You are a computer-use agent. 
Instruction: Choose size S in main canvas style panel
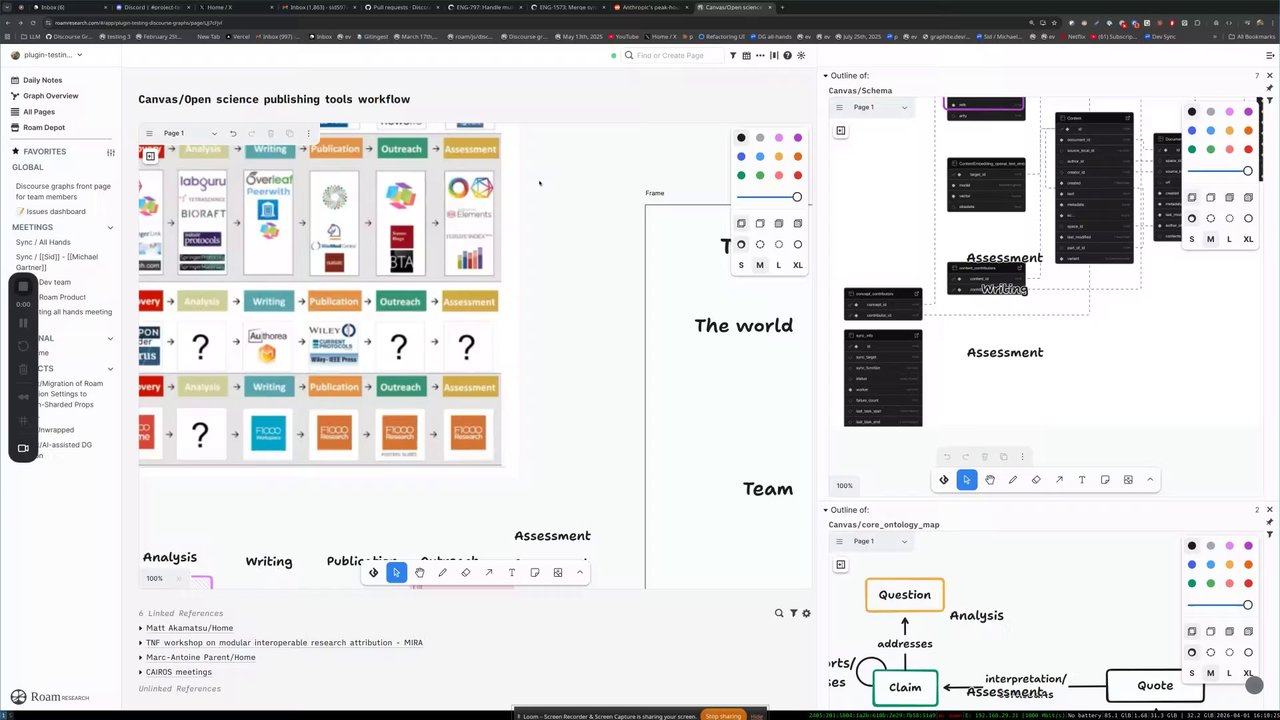[x=741, y=265]
